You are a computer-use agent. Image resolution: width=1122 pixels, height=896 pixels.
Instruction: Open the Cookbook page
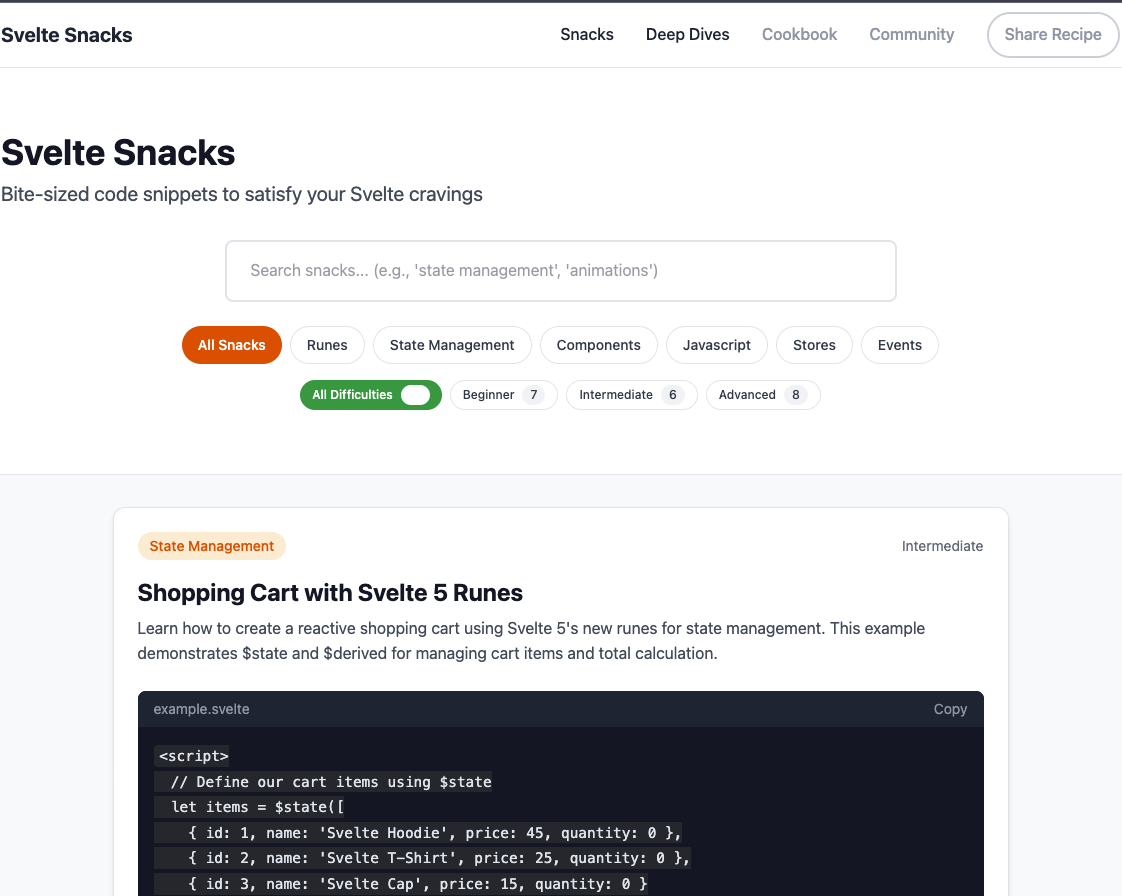(x=799, y=34)
